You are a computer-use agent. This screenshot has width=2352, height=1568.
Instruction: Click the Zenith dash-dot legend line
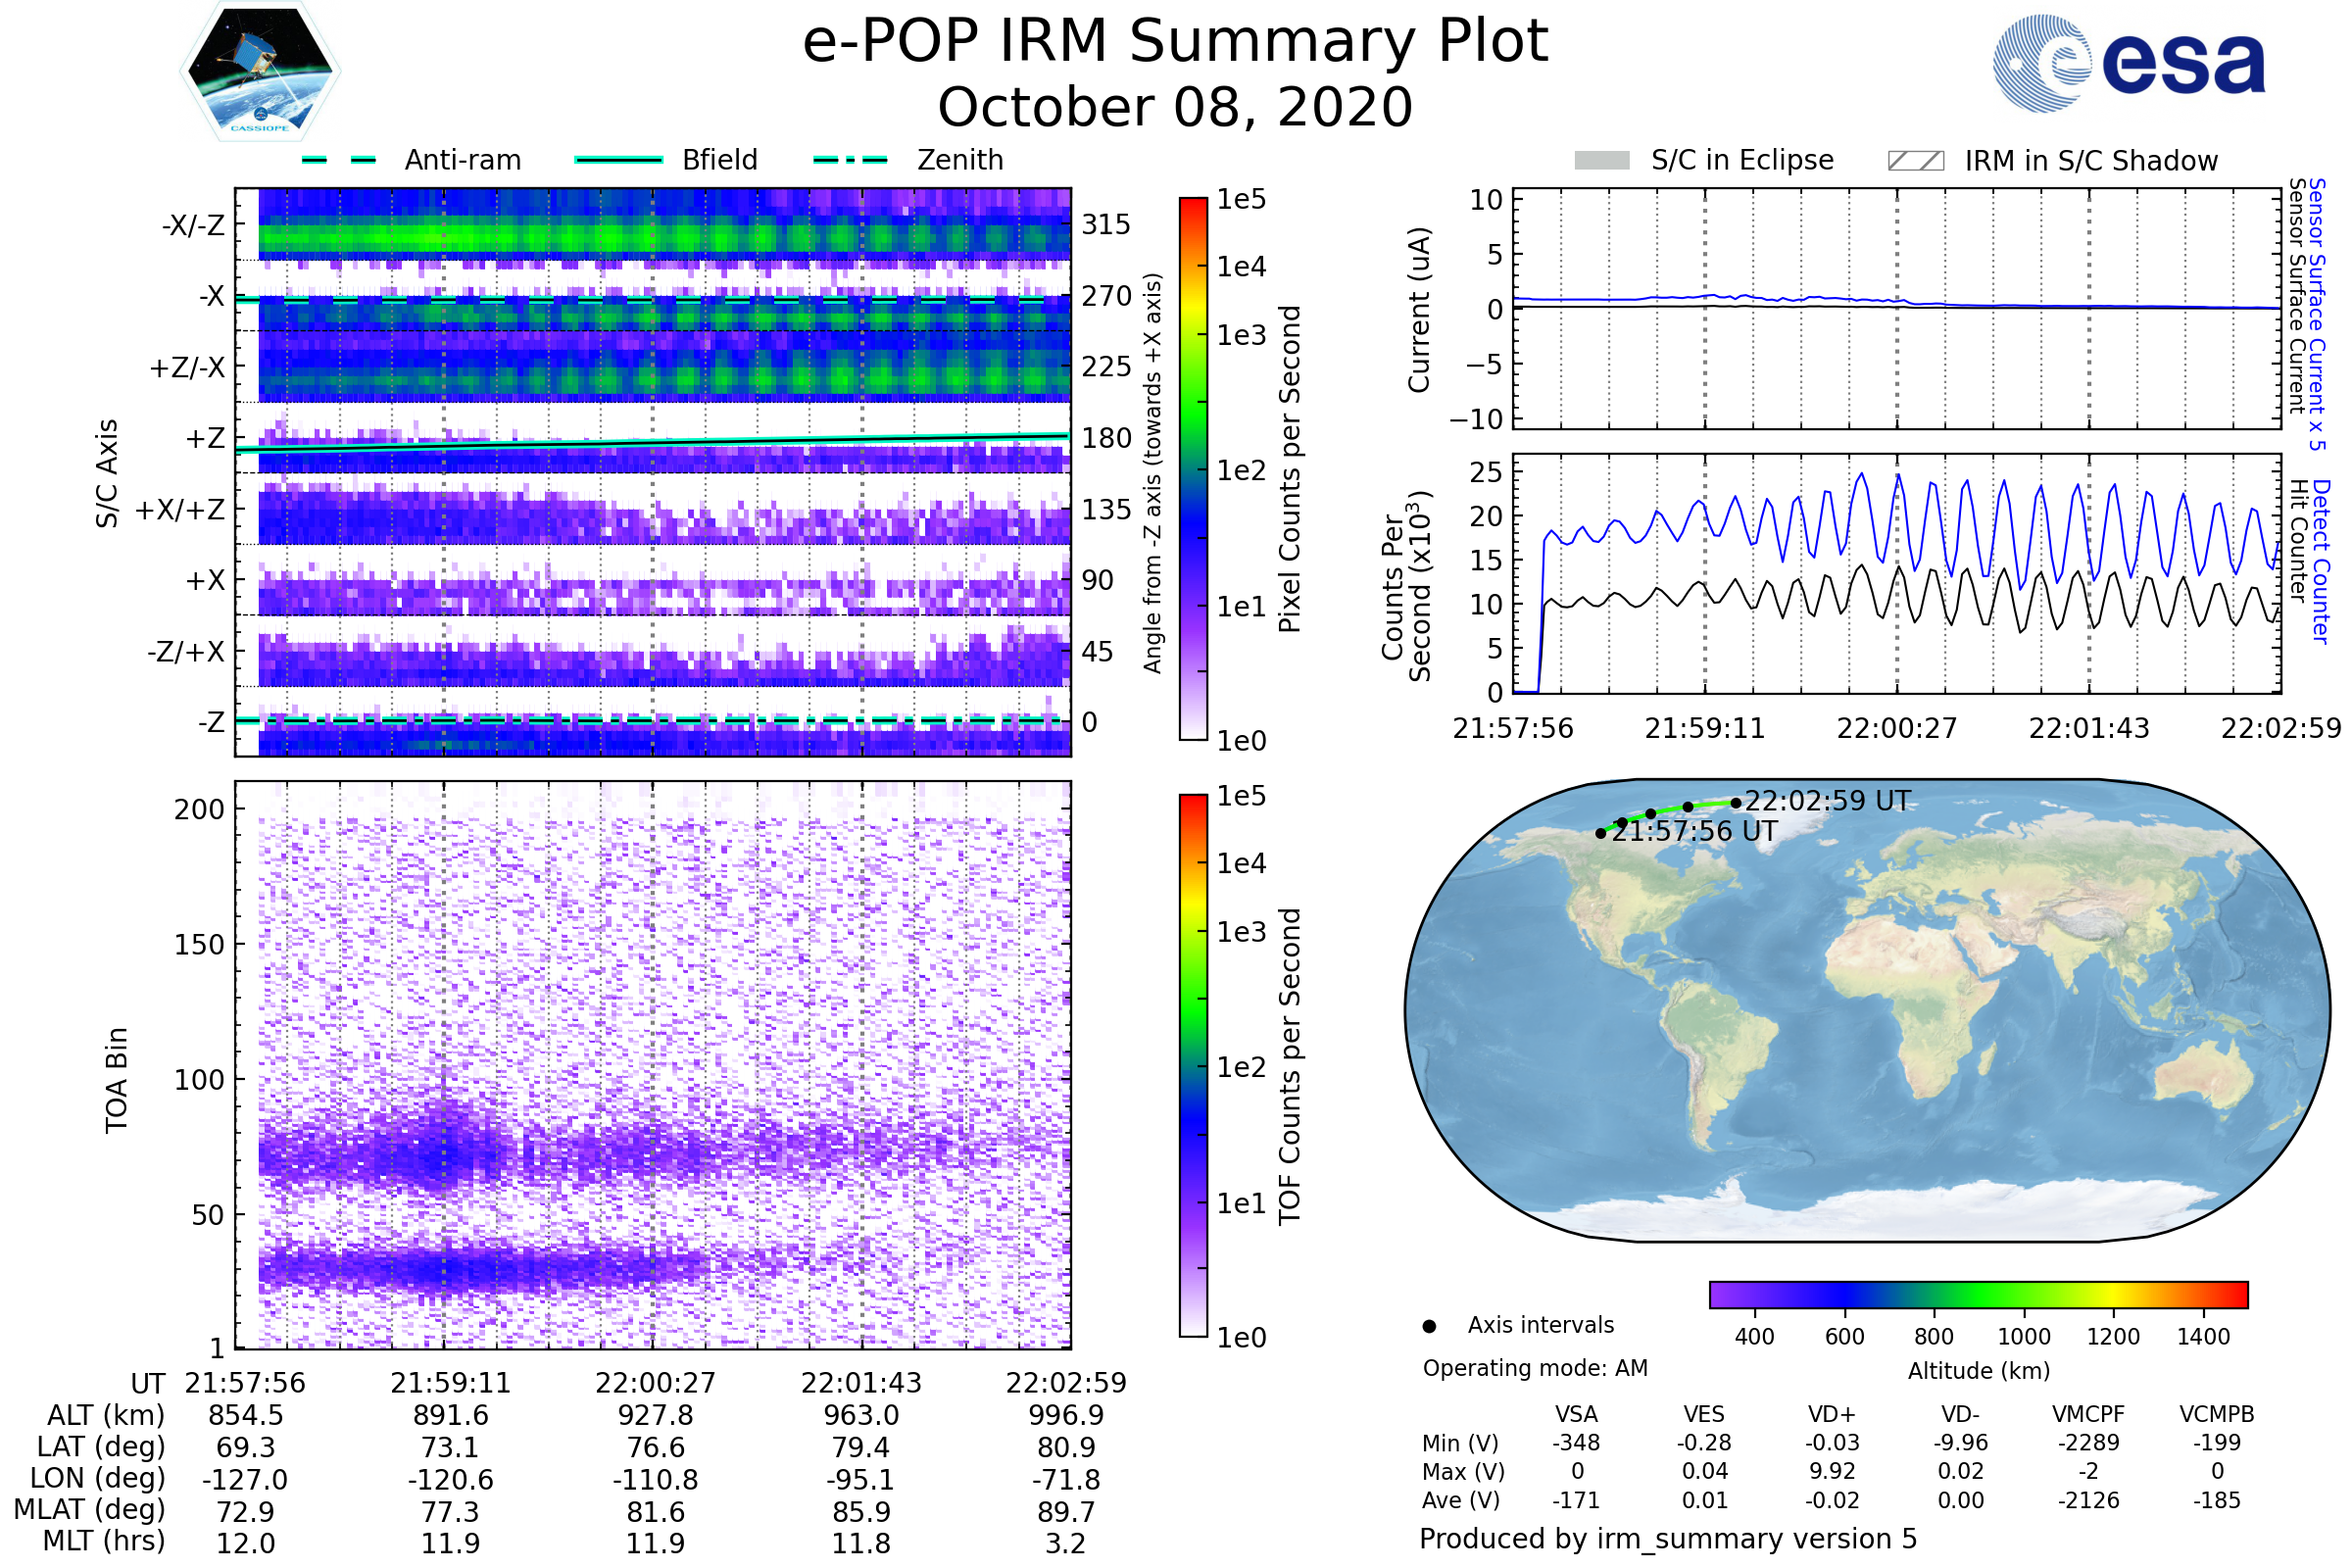(x=851, y=160)
